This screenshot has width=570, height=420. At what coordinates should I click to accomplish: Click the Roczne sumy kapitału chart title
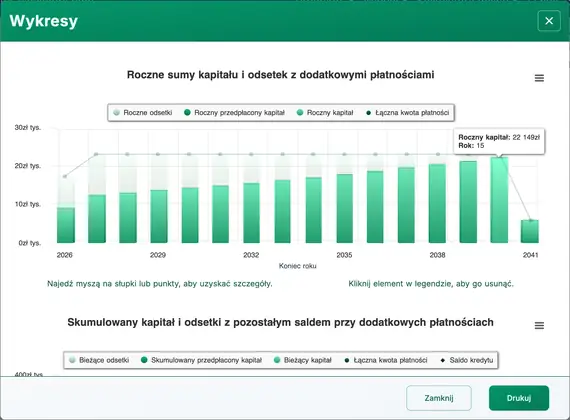pyautogui.click(x=280, y=75)
